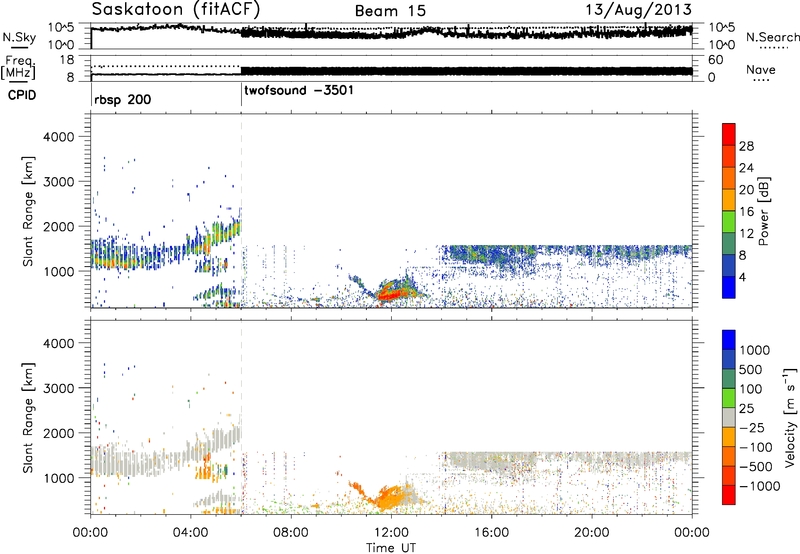Select the "Freq. [MHz]" axis label

18,67
